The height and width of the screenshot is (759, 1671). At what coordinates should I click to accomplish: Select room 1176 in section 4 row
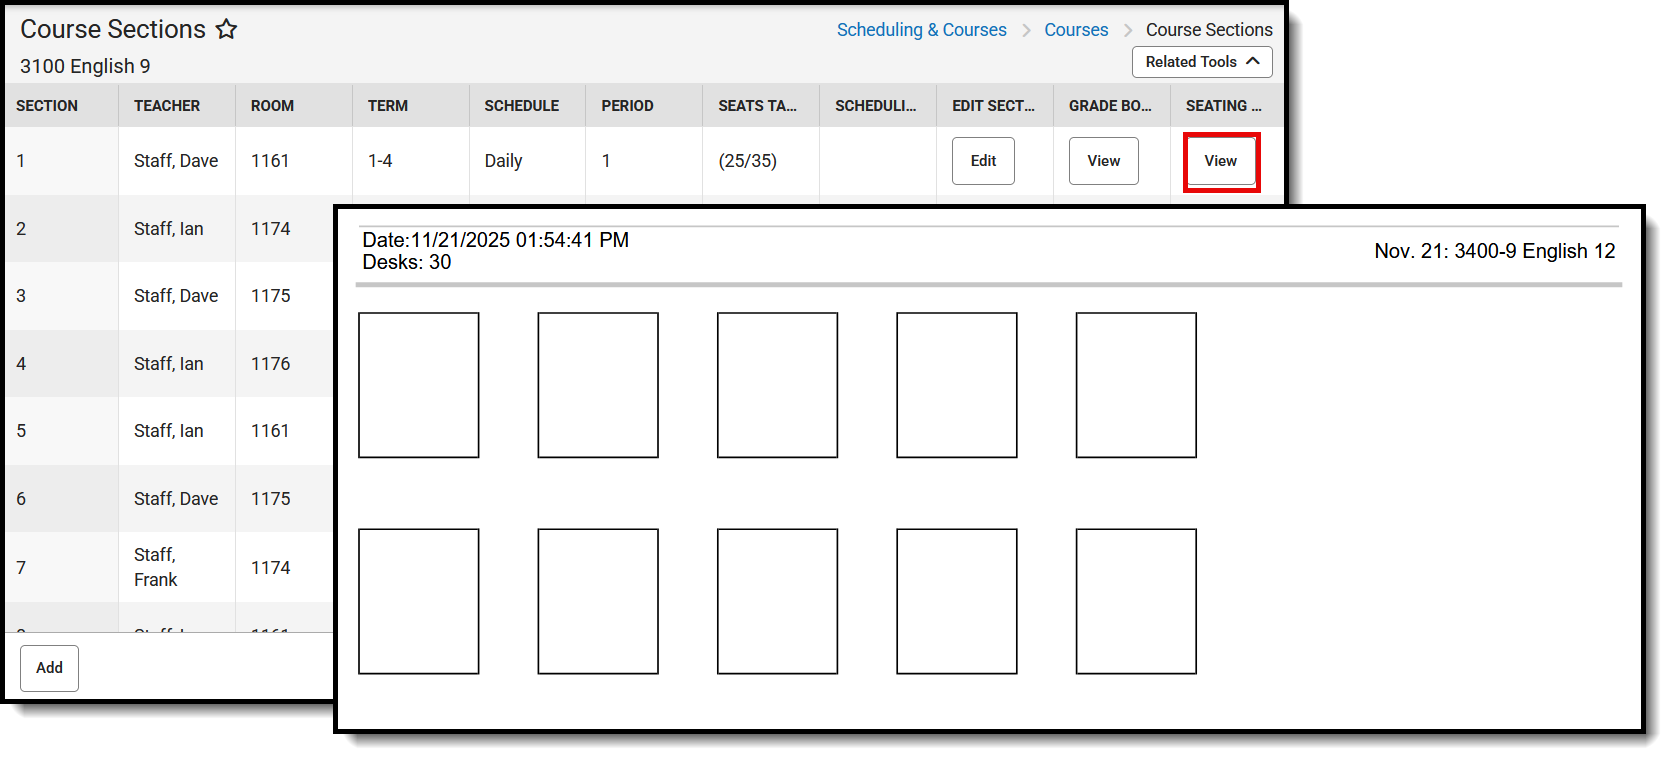pyautogui.click(x=271, y=364)
